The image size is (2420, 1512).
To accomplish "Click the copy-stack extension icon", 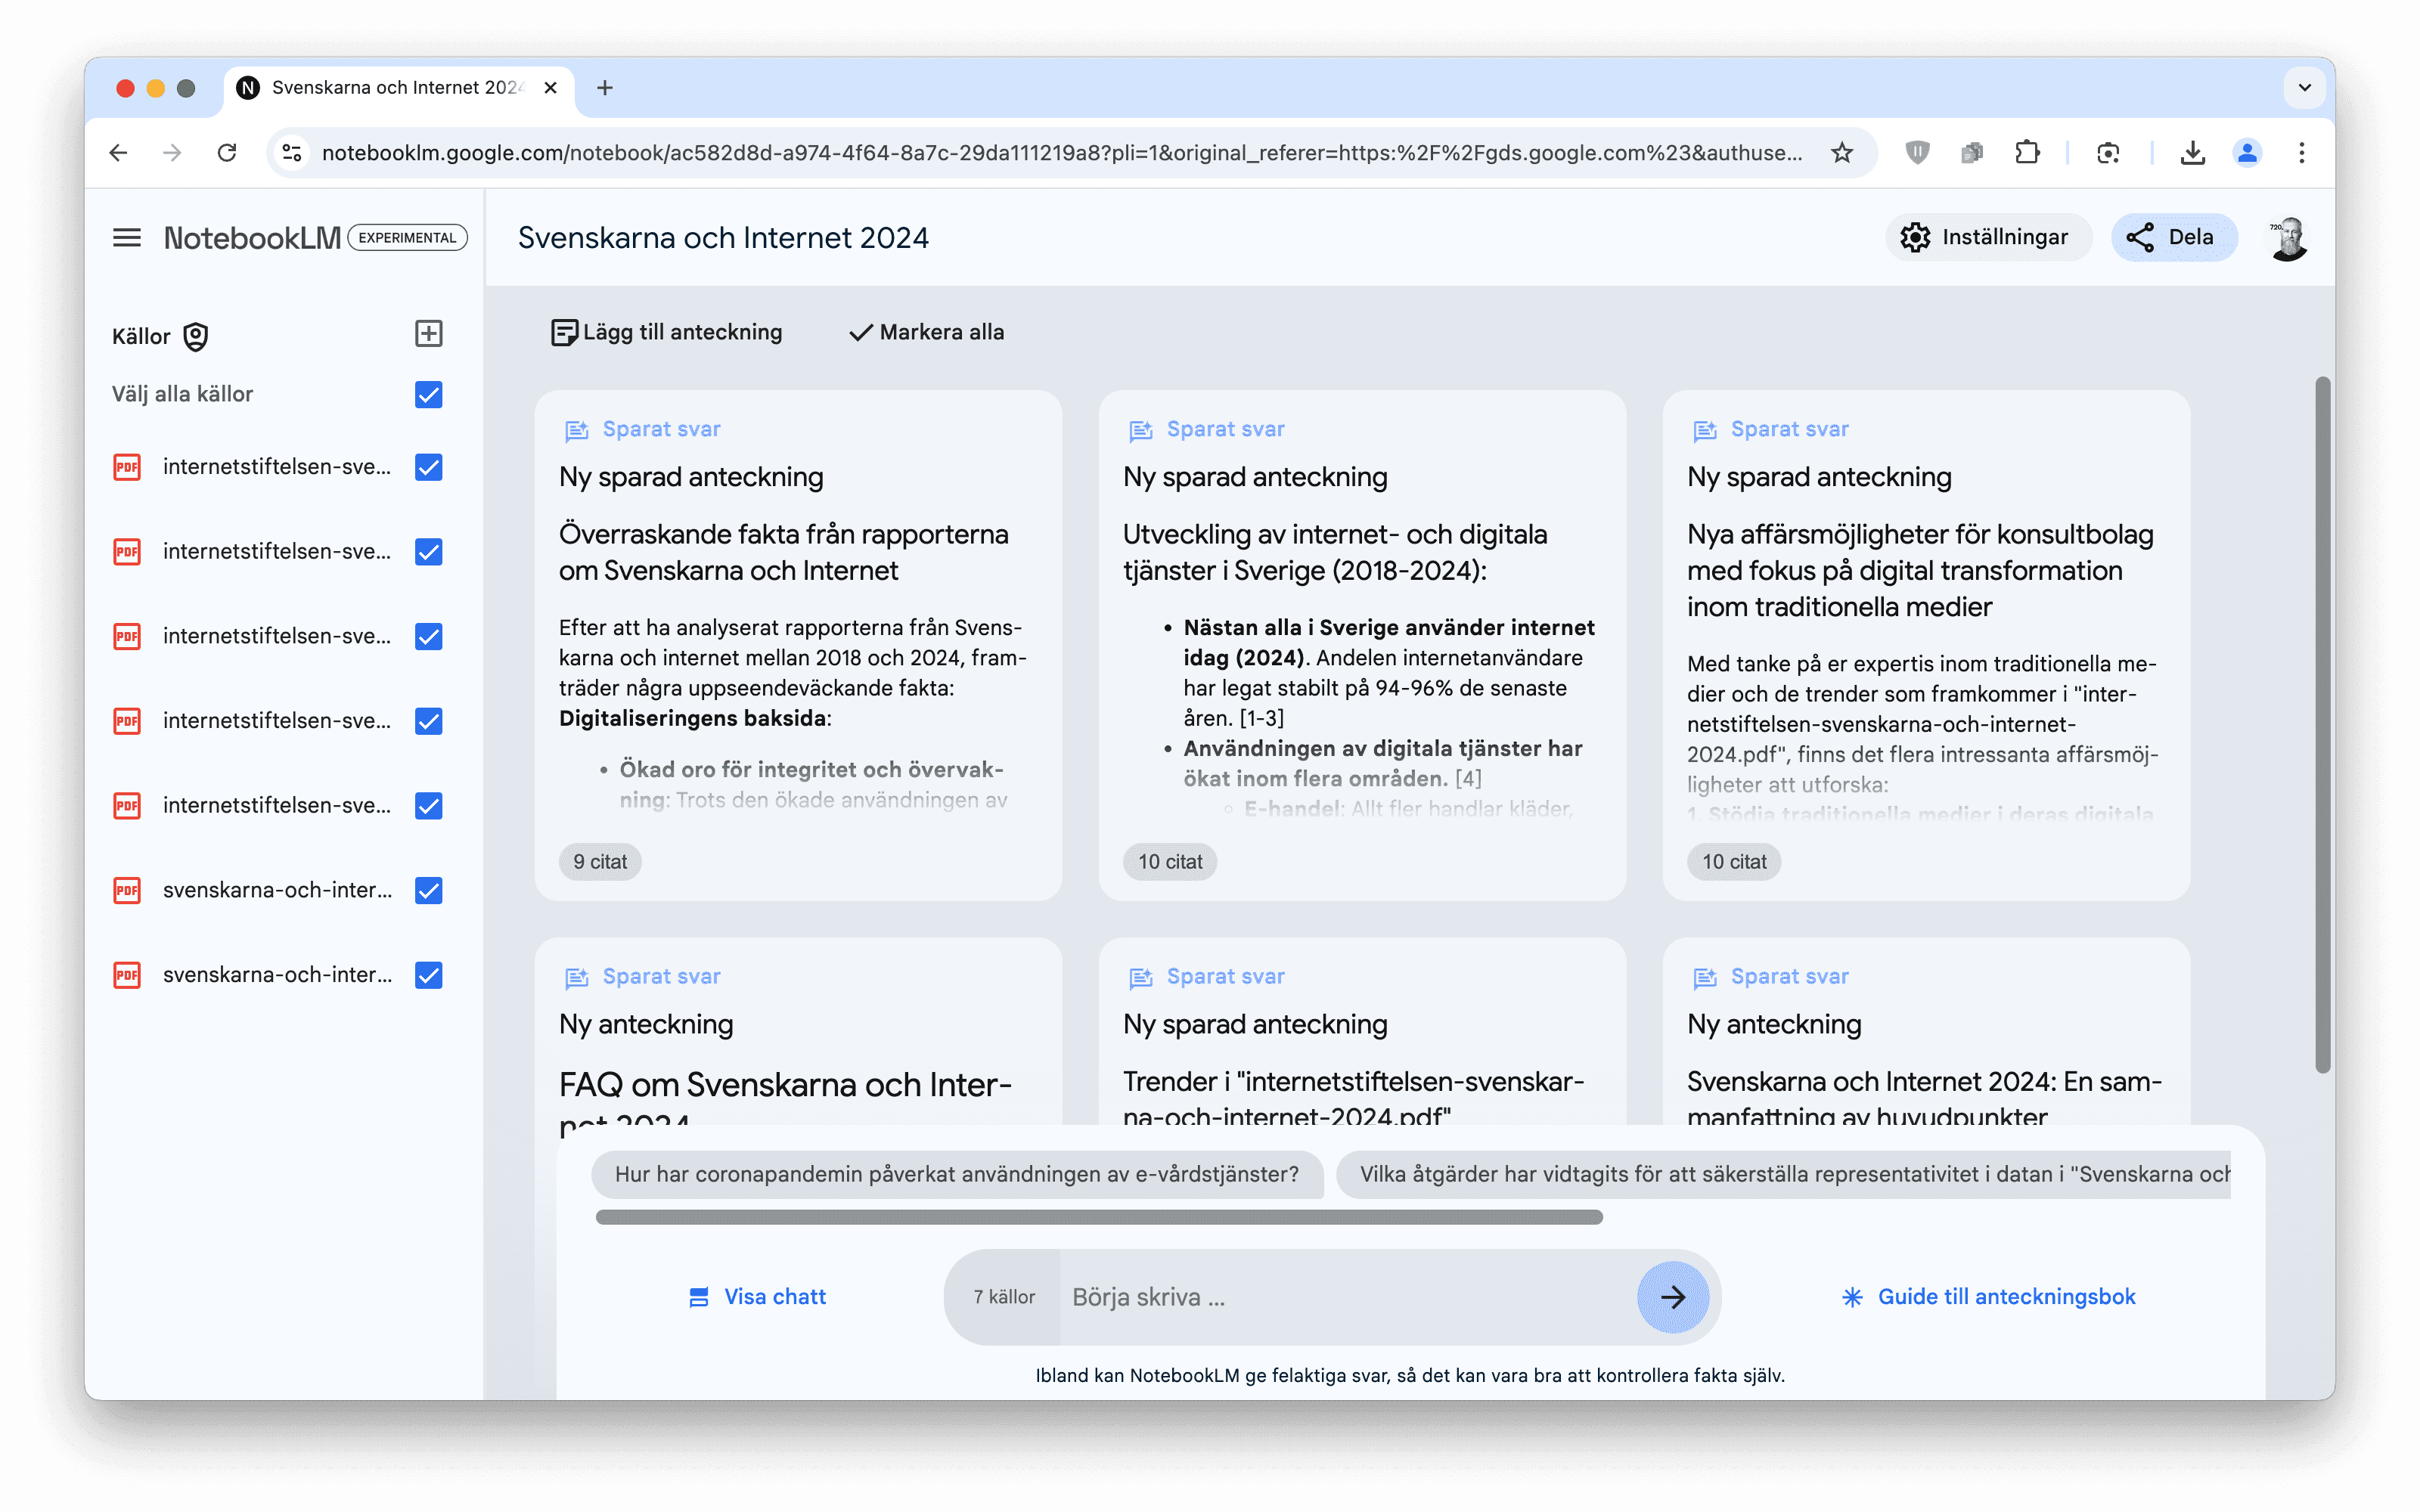I will coord(1971,152).
